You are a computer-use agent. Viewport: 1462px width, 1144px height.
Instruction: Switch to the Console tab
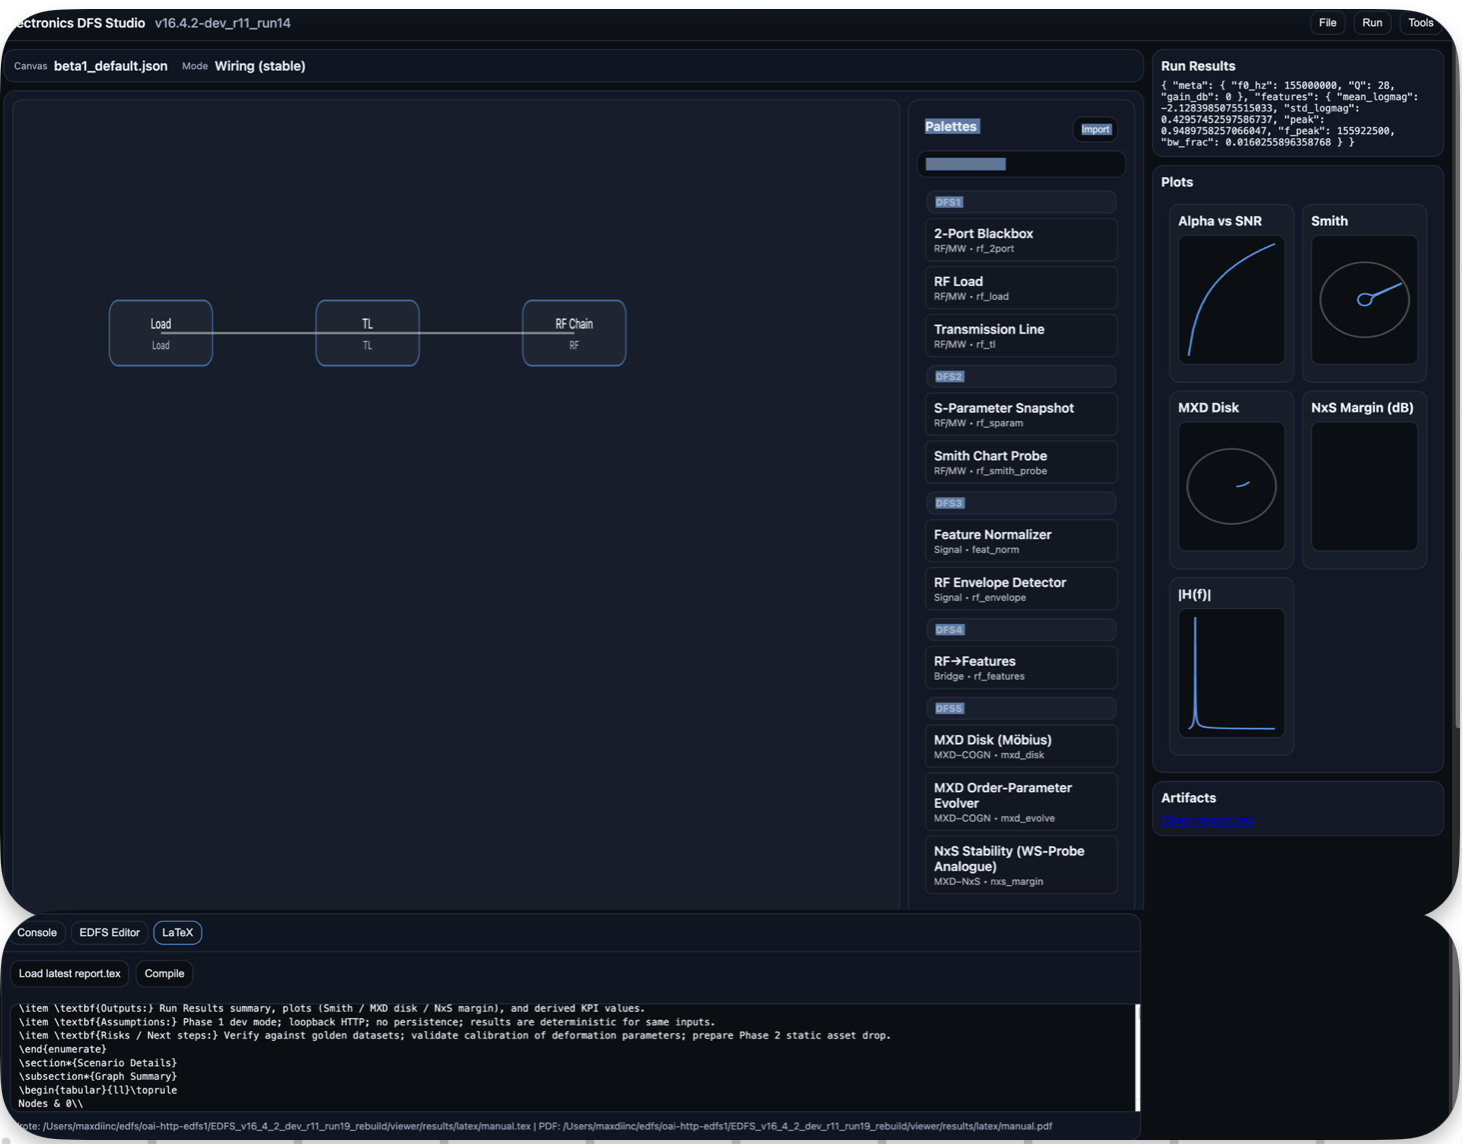[36, 932]
